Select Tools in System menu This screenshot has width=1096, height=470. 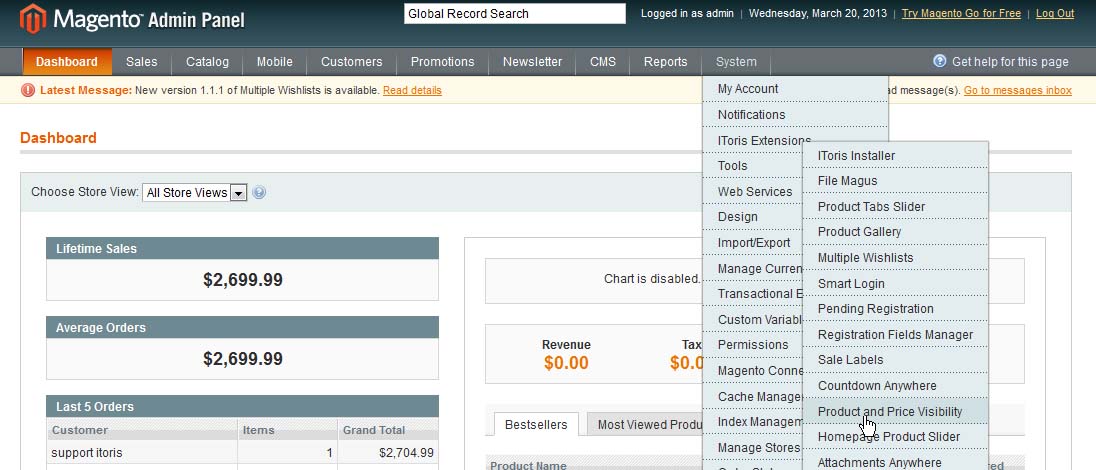(754, 166)
